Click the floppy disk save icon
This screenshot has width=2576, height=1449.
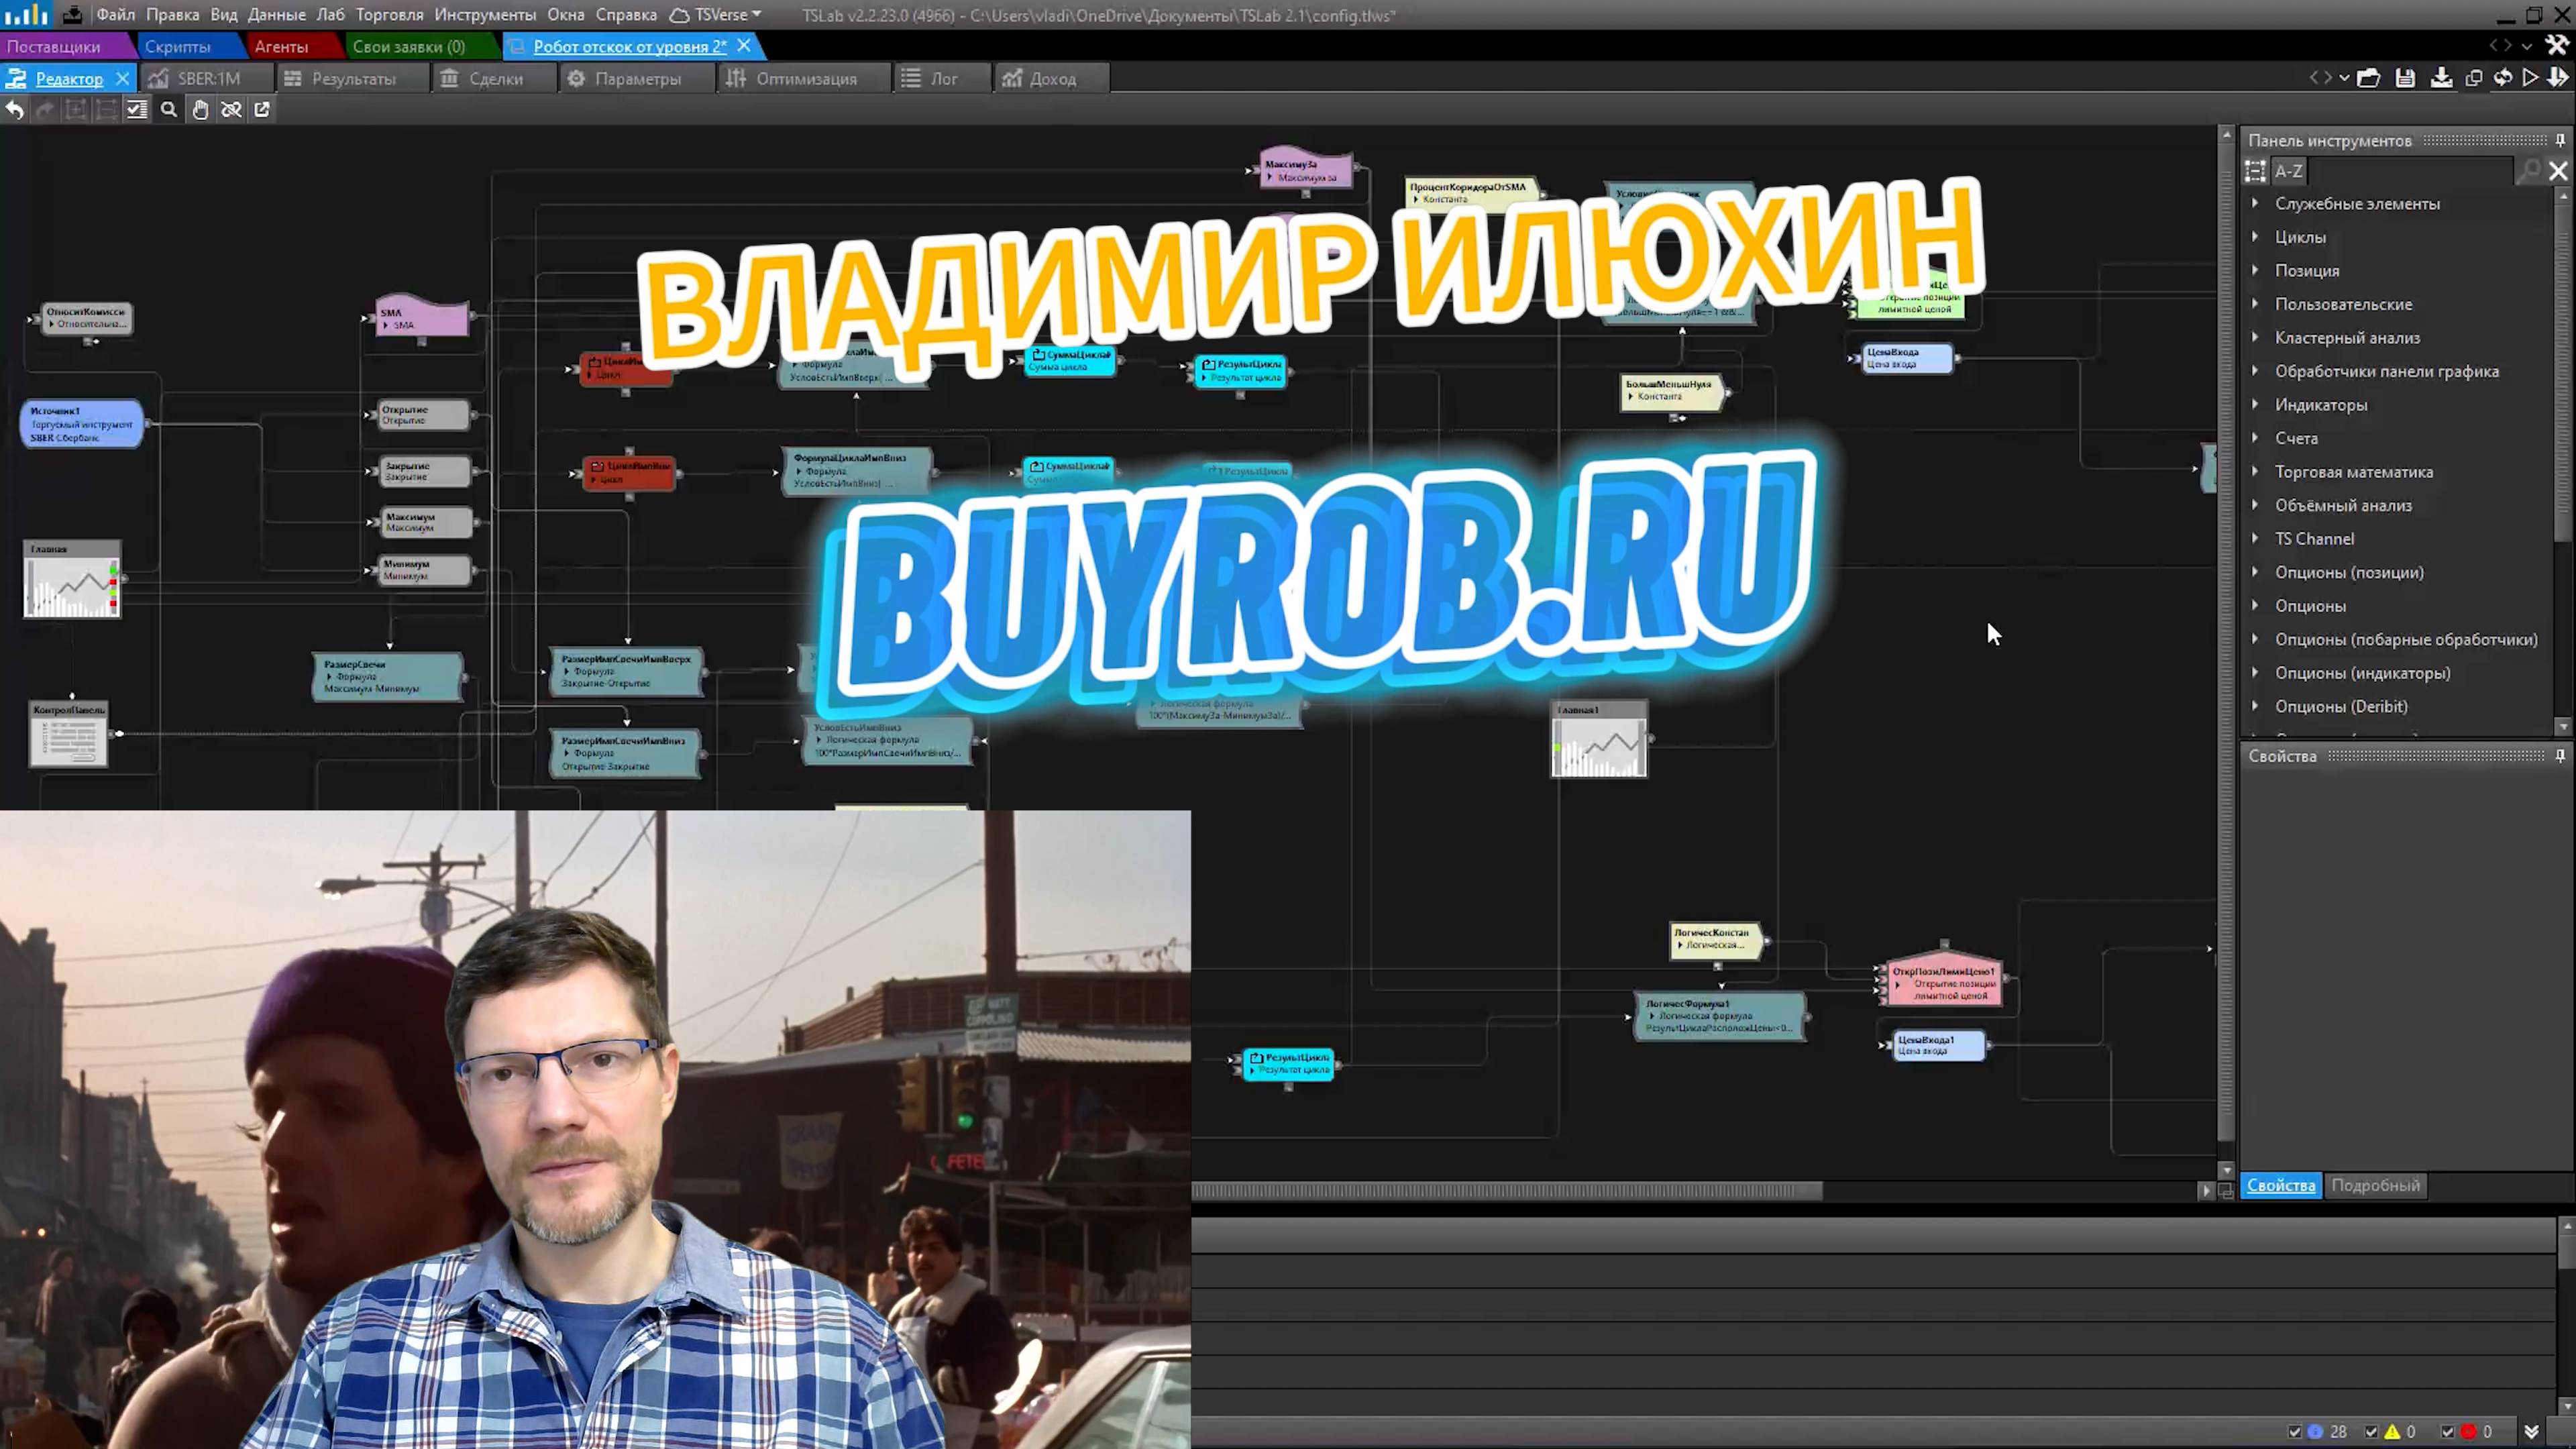pyautogui.click(x=2405, y=78)
